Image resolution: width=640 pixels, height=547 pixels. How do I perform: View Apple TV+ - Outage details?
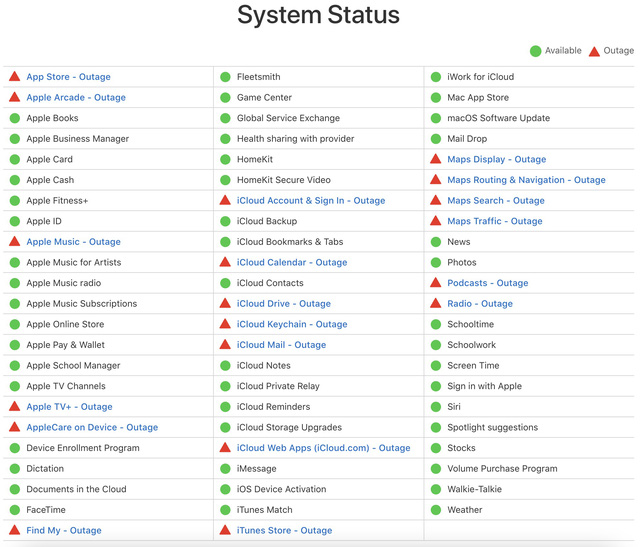click(69, 407)
